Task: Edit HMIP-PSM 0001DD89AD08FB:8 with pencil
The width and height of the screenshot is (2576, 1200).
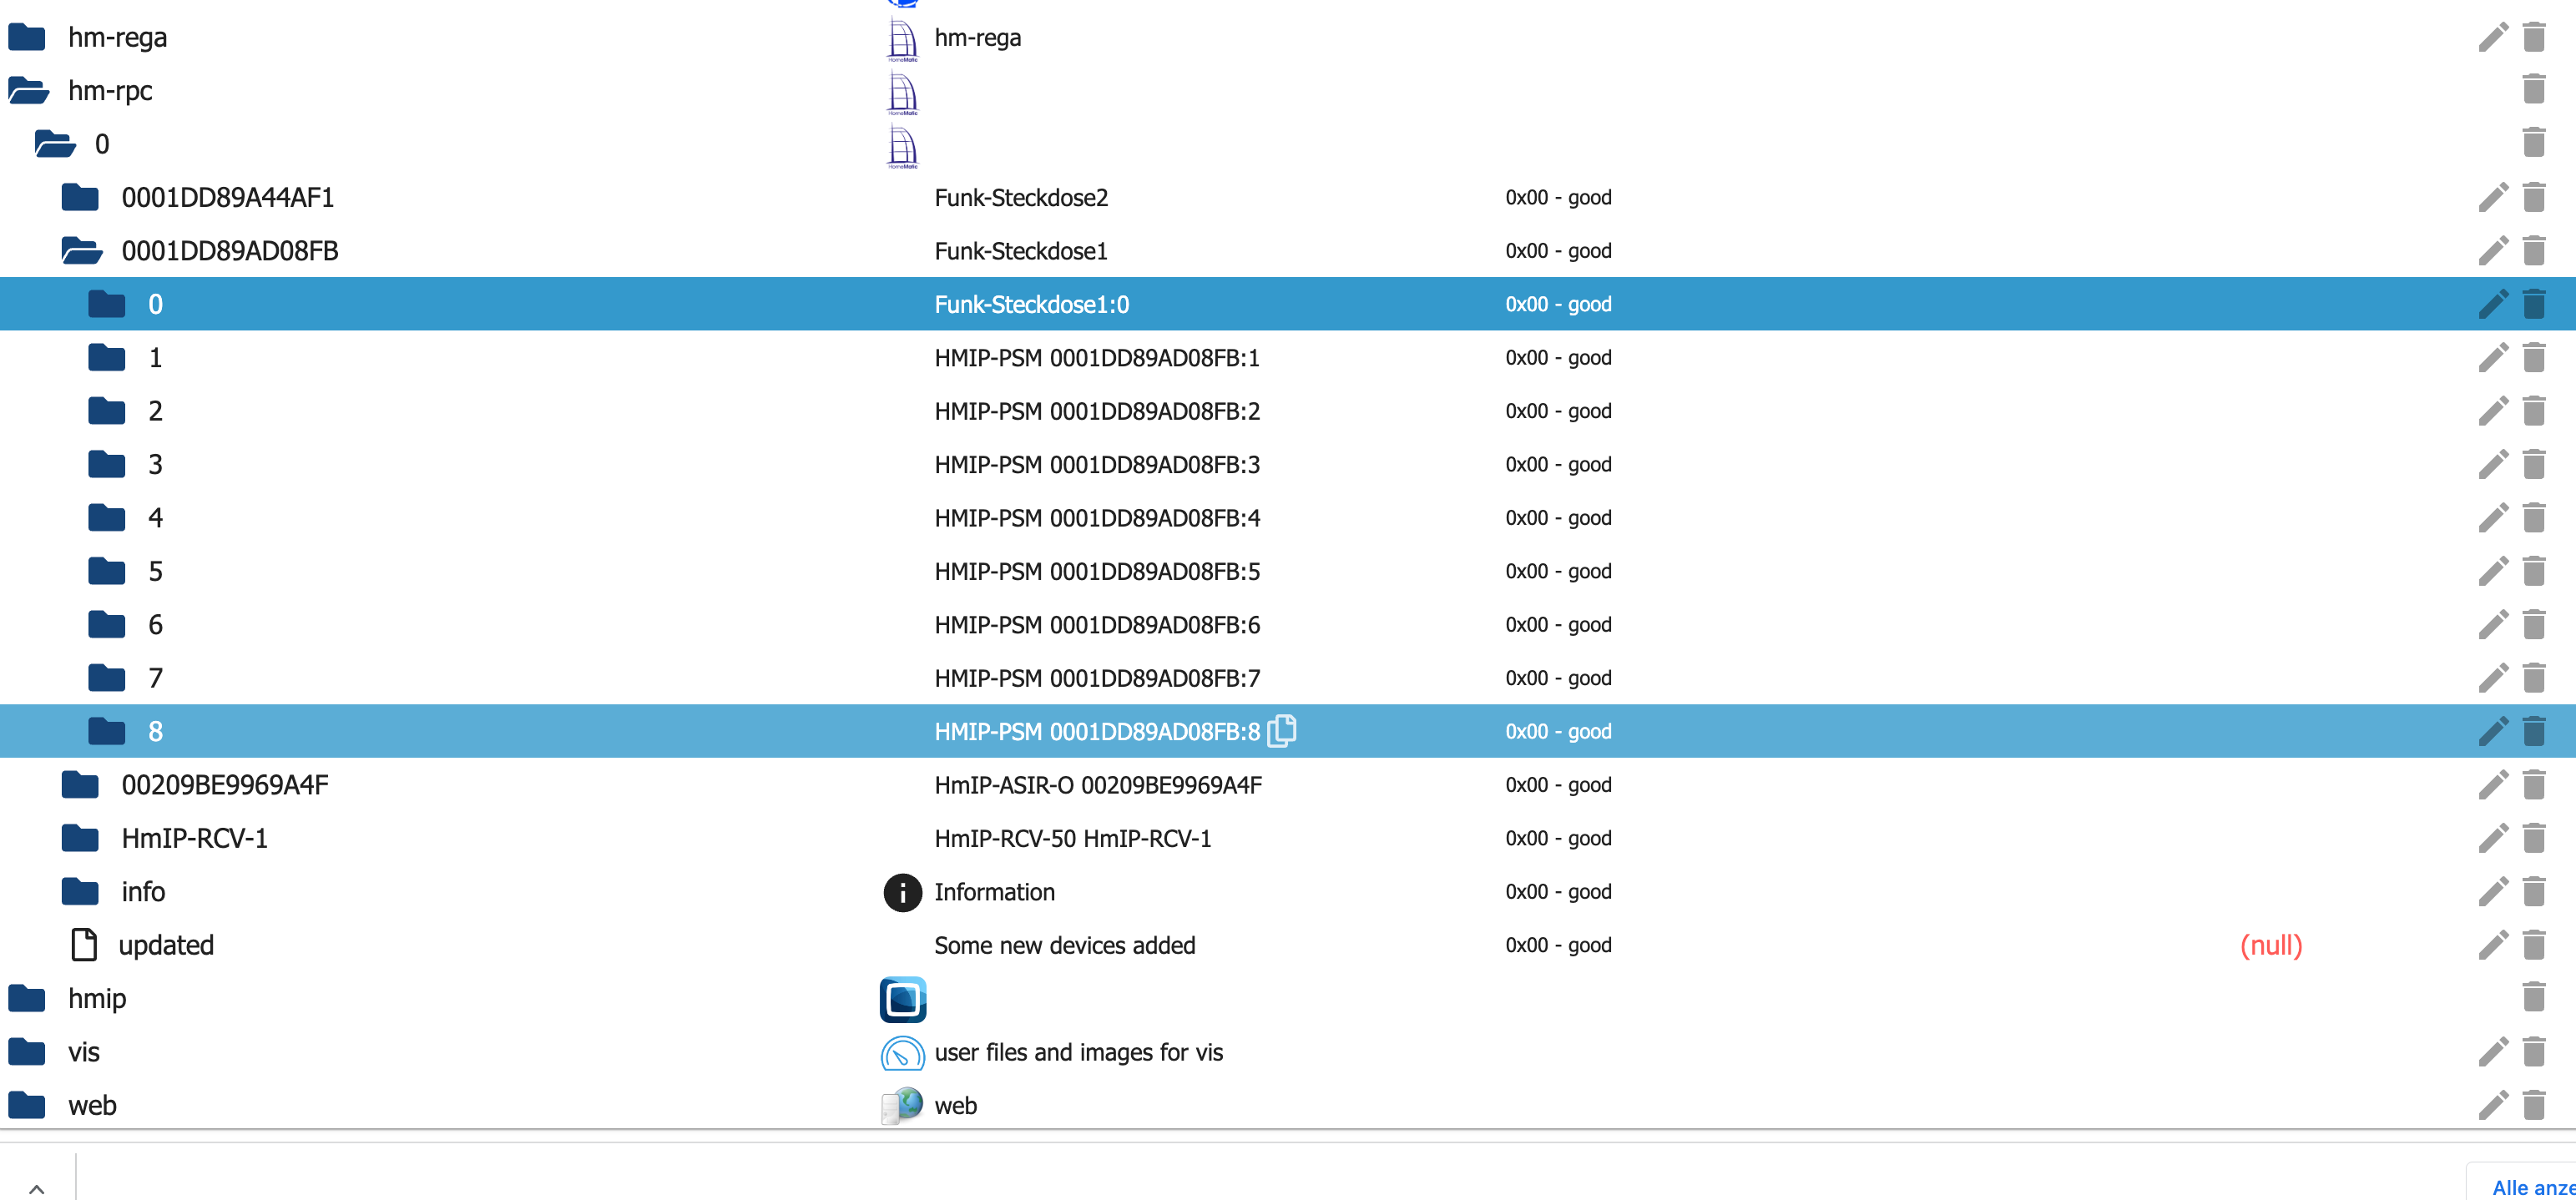Action: tap(2493, 731)
